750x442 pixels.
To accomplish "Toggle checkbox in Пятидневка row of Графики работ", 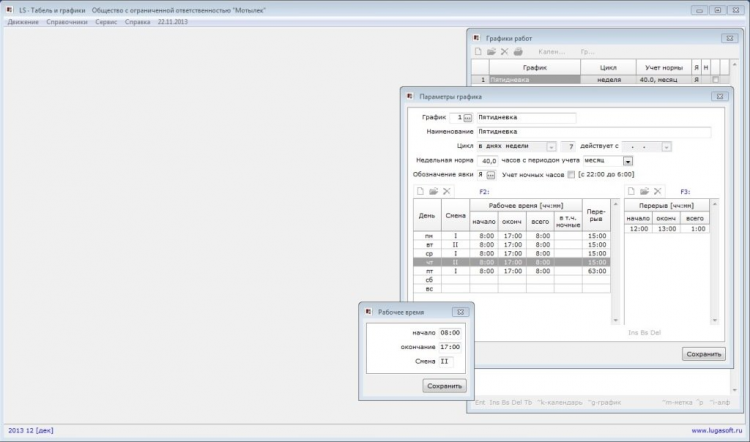I will (716, 80).
